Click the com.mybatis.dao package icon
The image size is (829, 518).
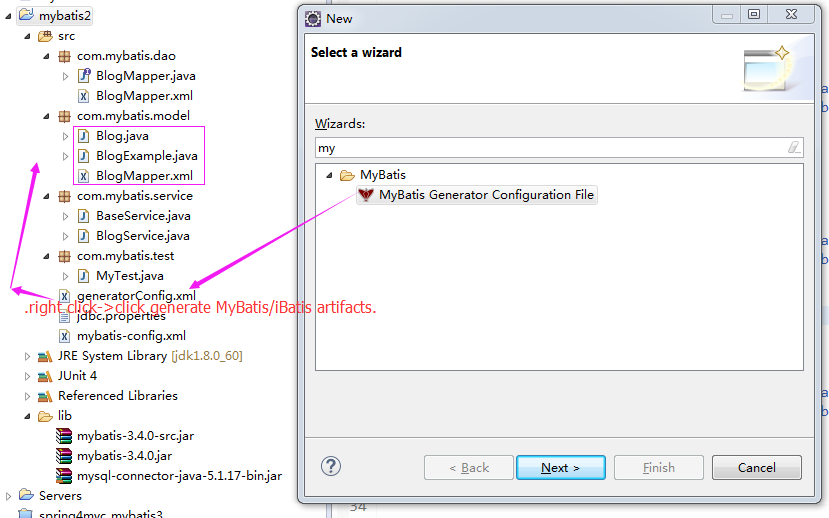point(65,56)
